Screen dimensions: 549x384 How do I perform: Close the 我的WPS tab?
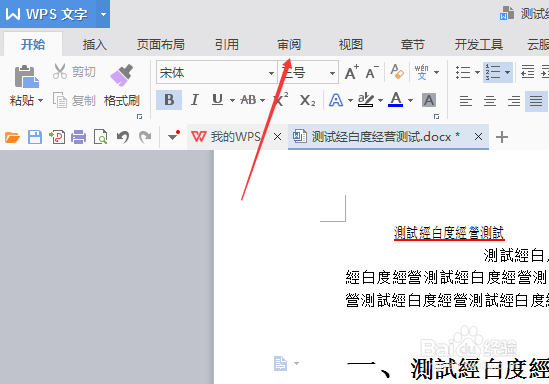click(277, 137)
